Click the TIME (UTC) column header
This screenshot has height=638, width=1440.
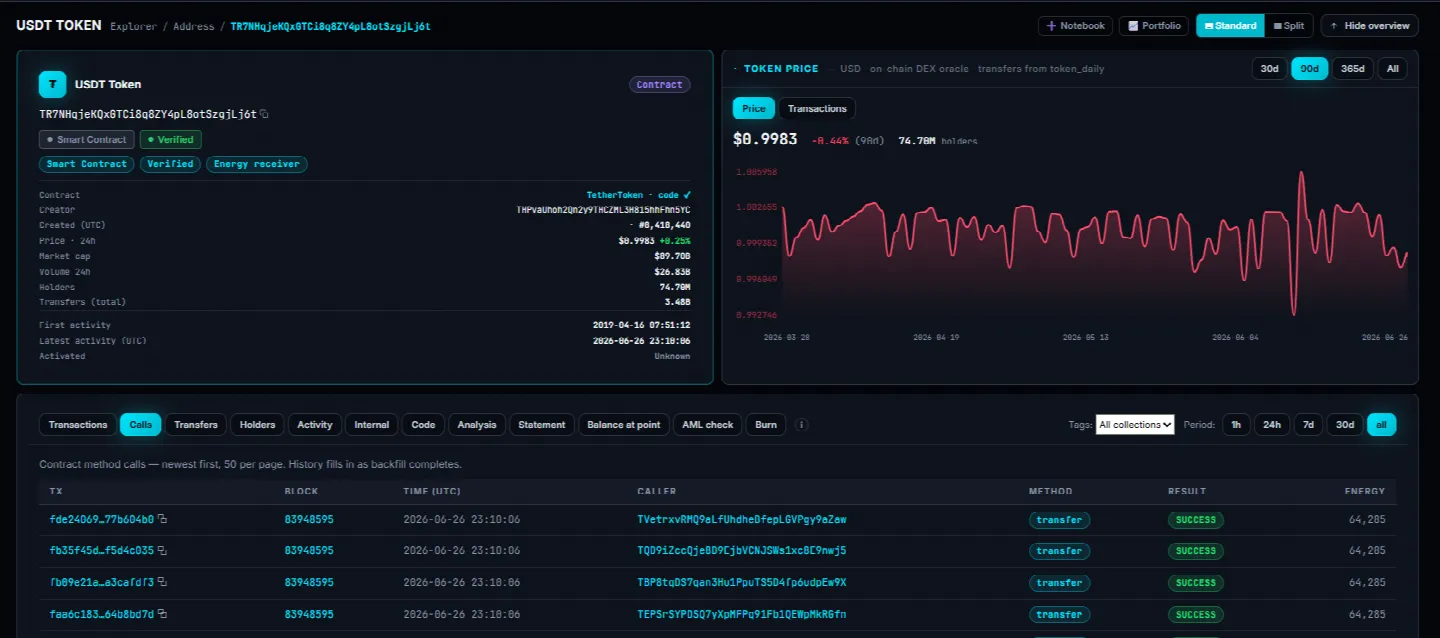click(x=432, y=491)
